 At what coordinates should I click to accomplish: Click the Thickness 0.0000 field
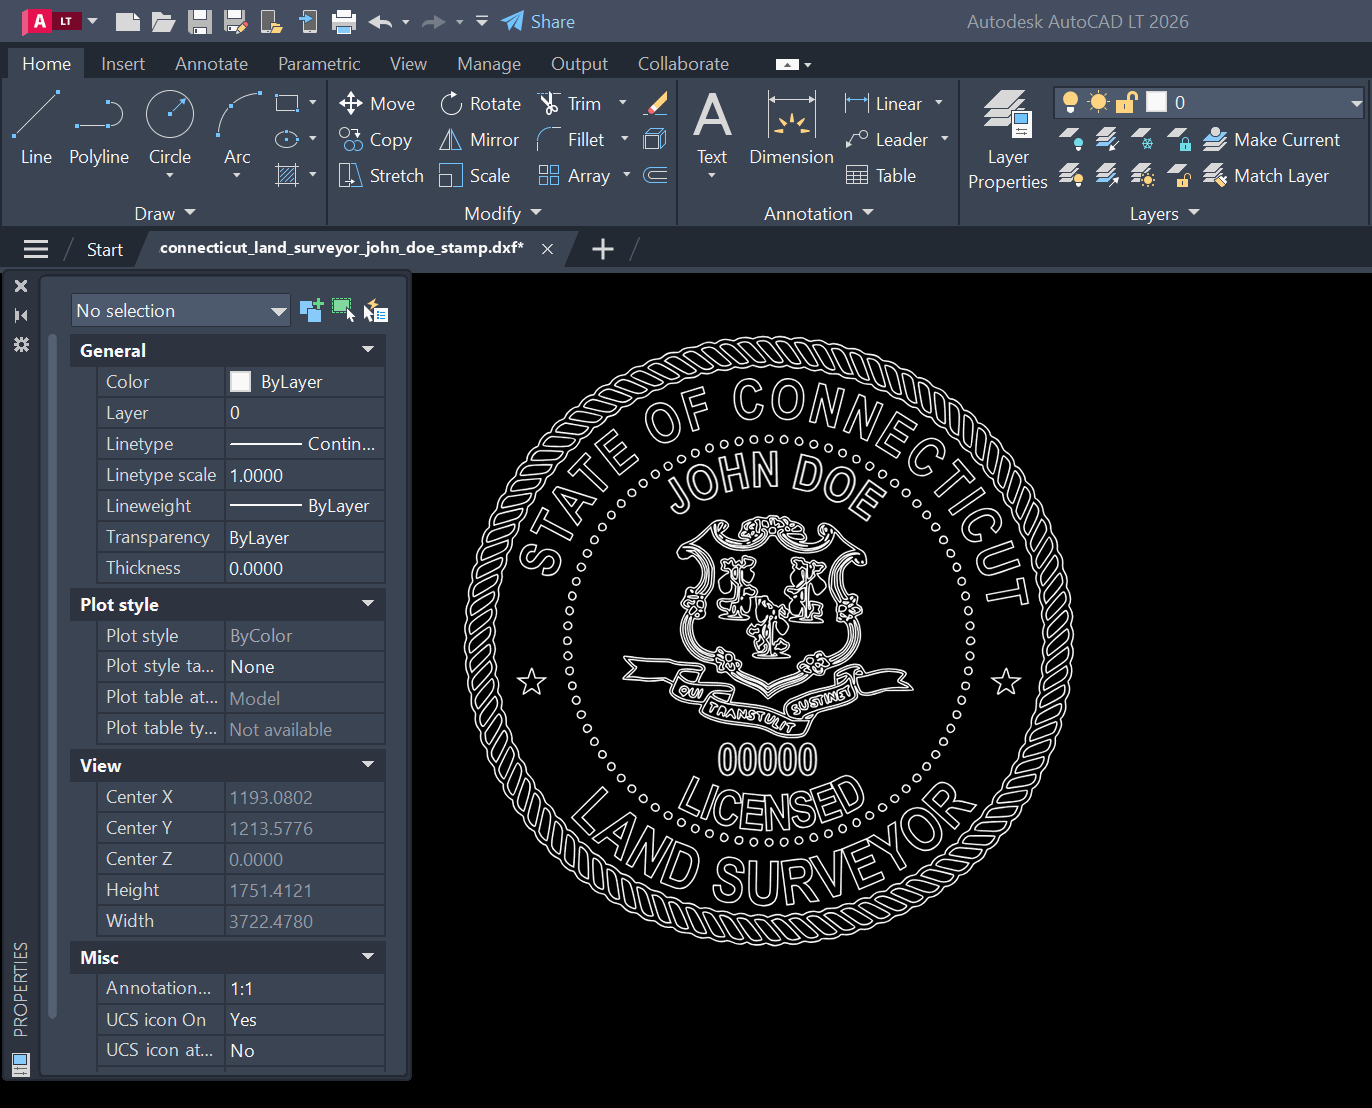305,568
